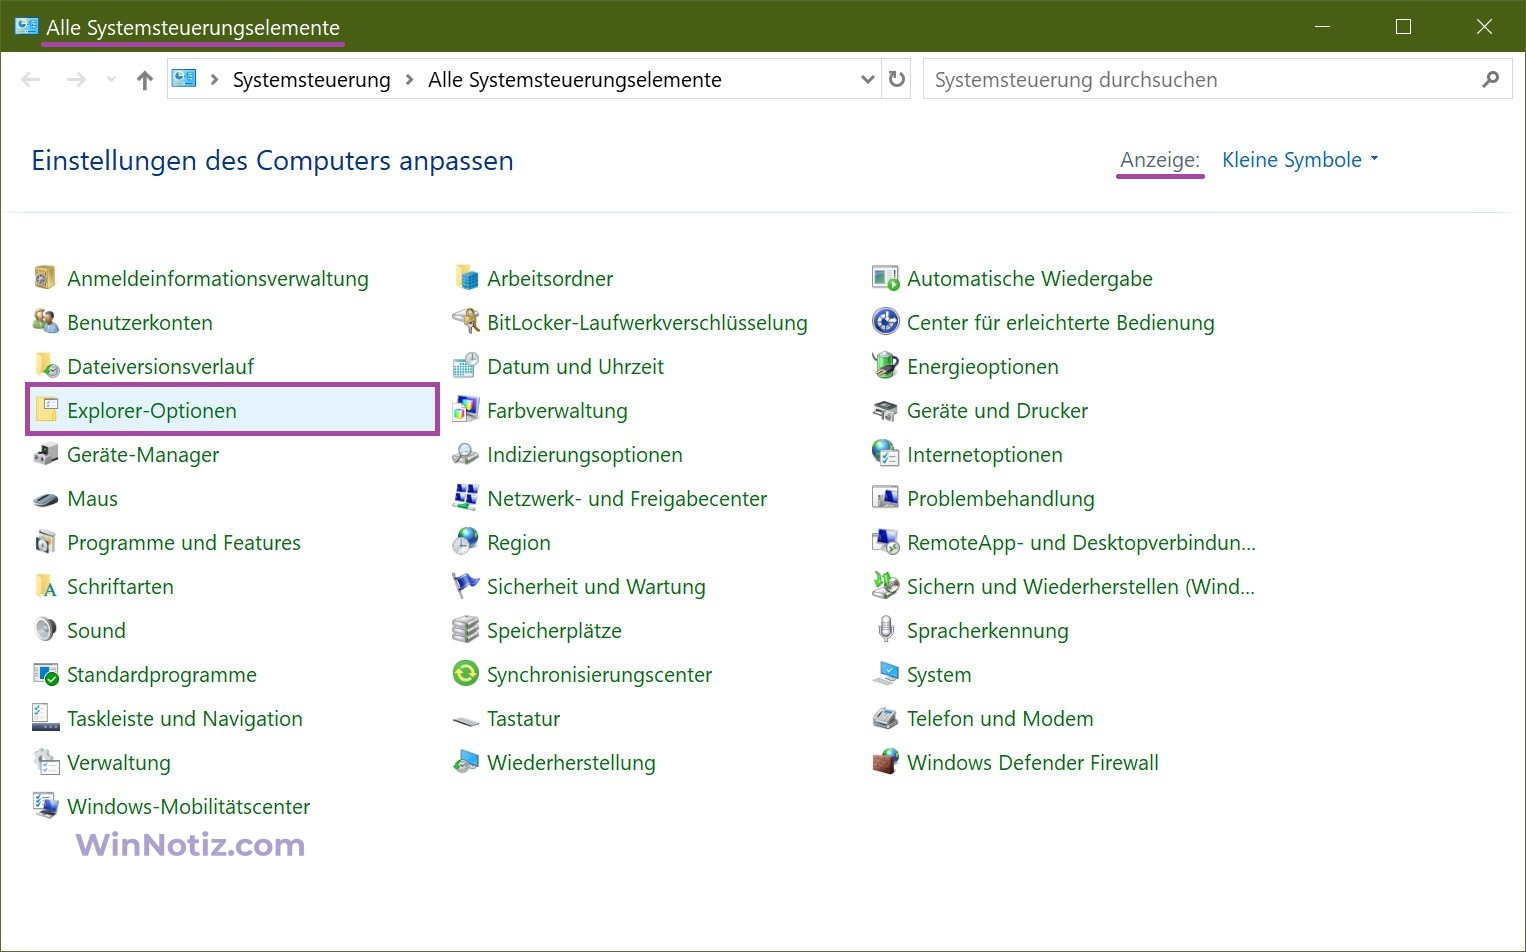
Task: Click the BitLocker-Laufwerkverschlüsselung keys icon
Action: tap(465, 323)
